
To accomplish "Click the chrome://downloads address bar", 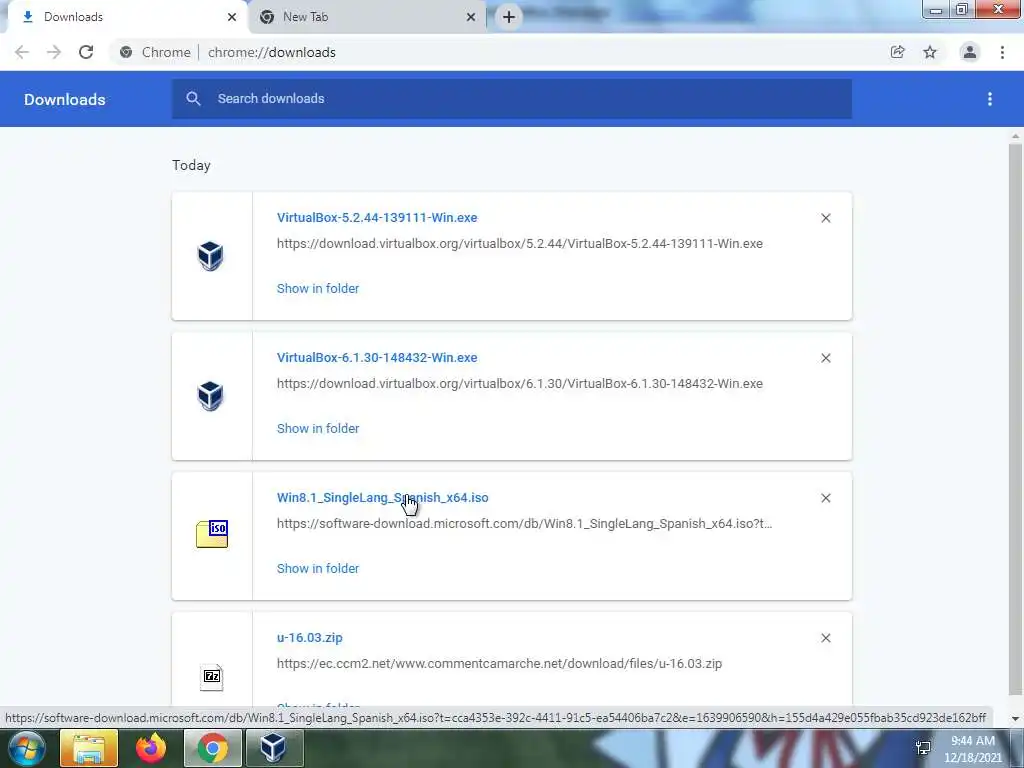I will click(x=496, y=52).
